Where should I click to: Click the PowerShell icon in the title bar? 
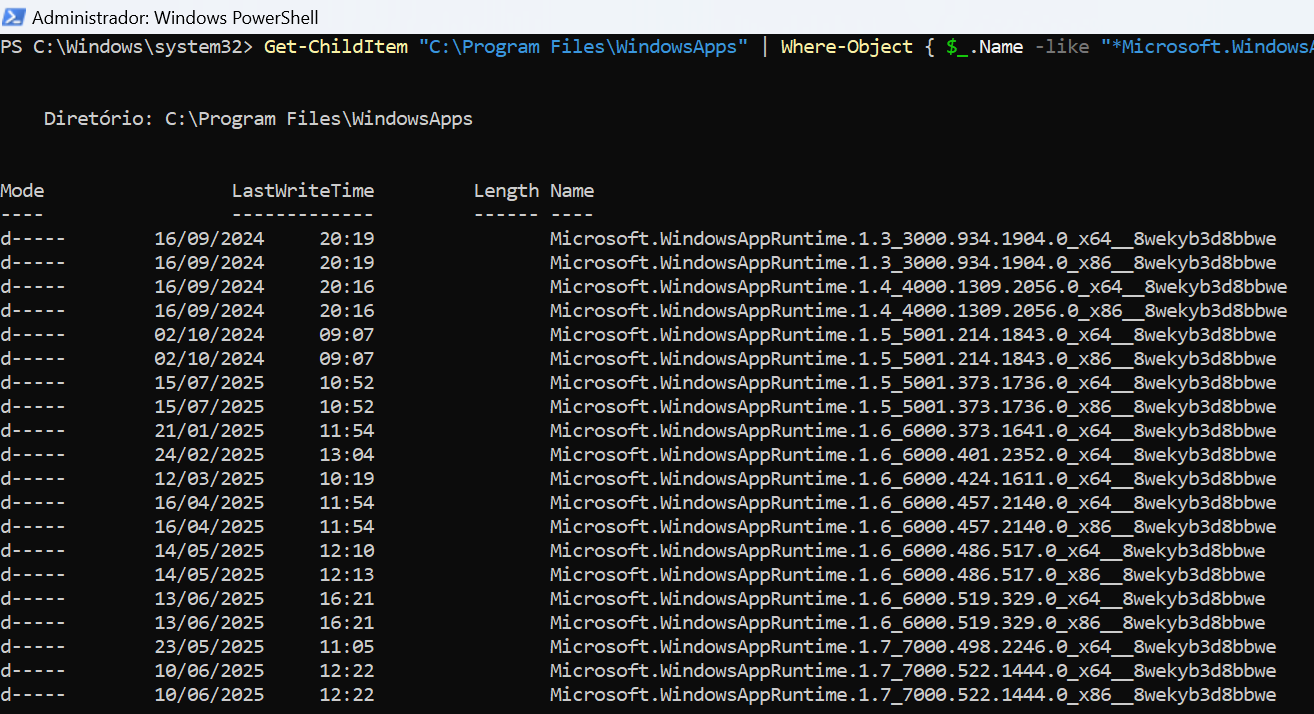[14, 17]
